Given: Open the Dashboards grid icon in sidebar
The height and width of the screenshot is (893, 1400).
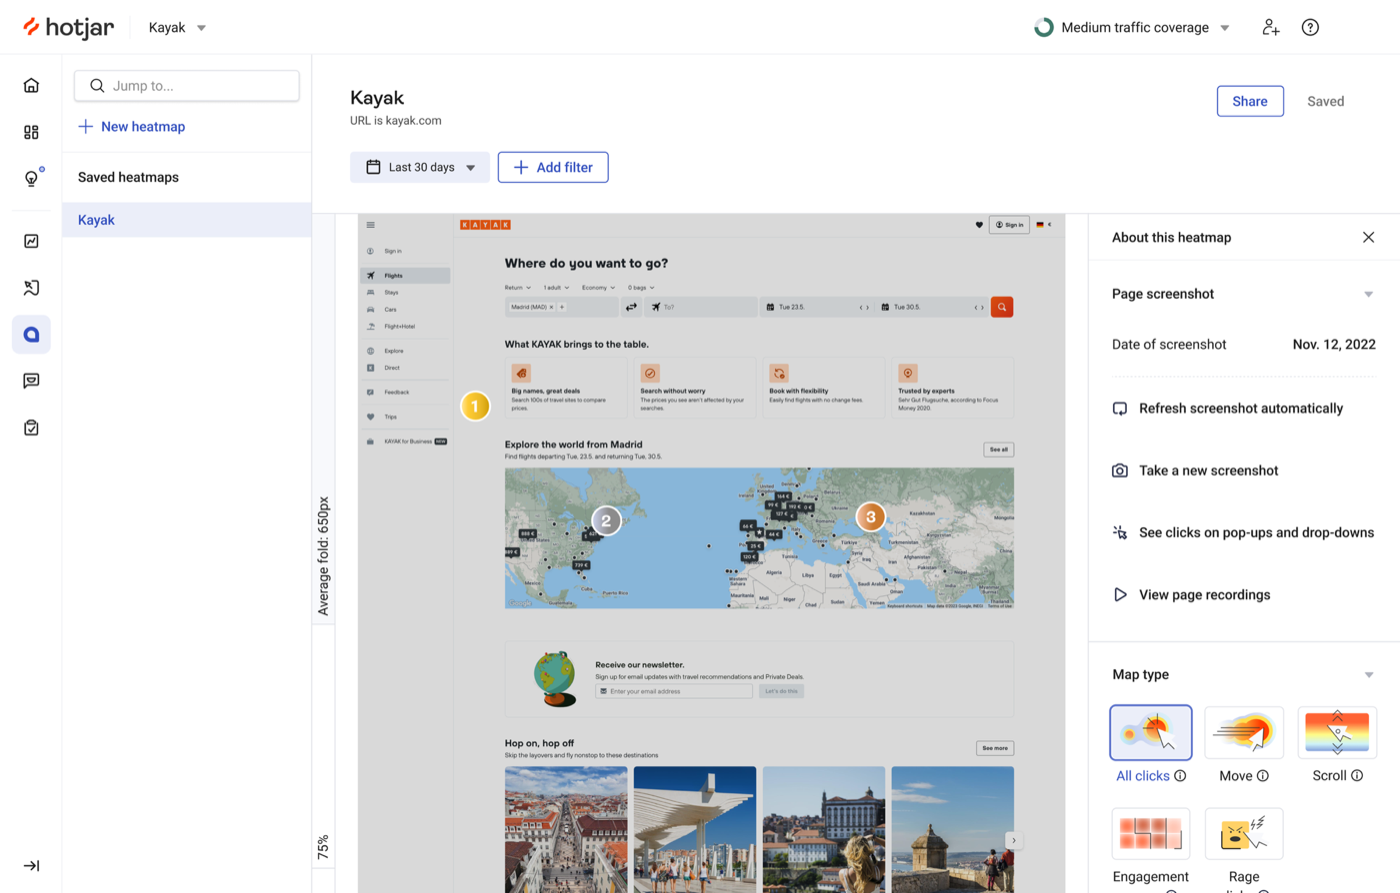Looking at the screenshot, I should coord(31,132).
